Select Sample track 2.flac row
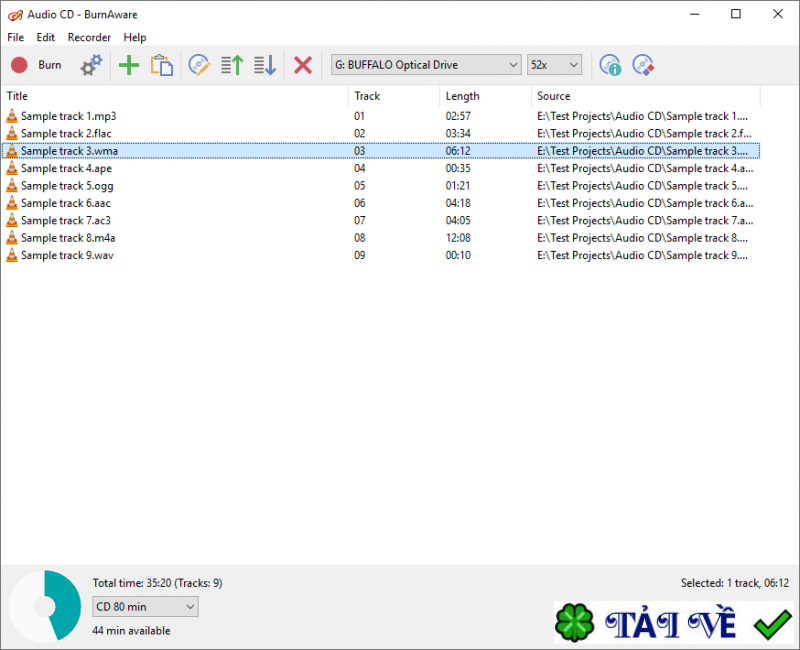The width and height of the screenshot is (800, 650). pyautogui.click(x=381, y=133)
